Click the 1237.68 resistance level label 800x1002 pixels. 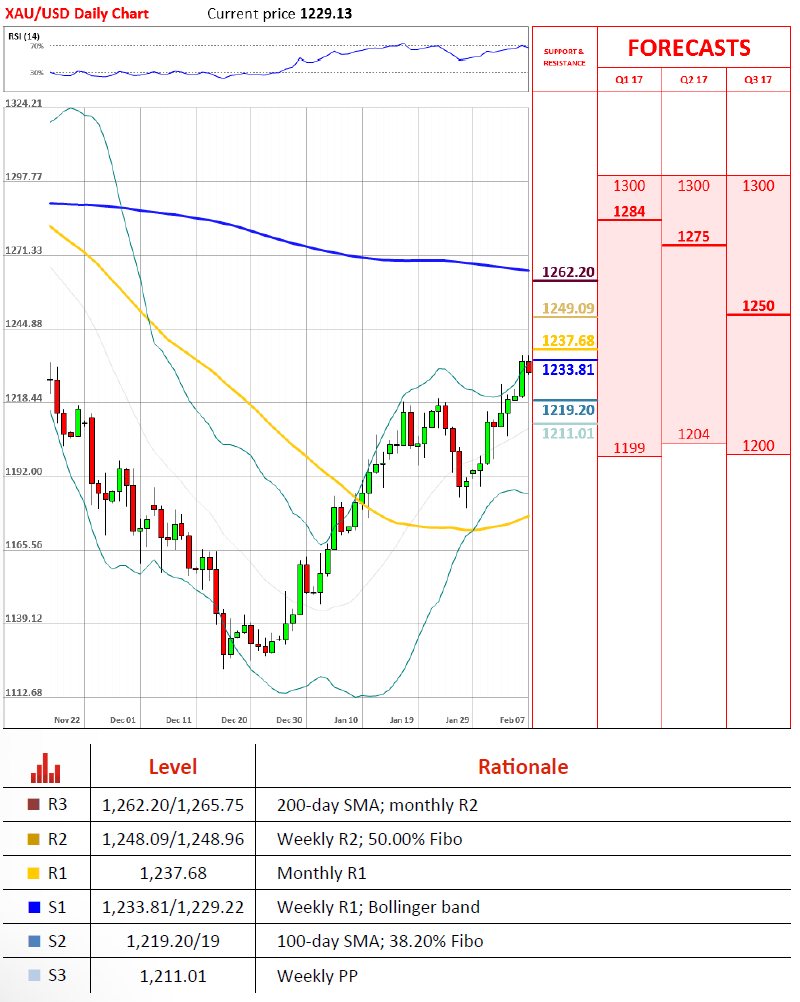[568, 341]
